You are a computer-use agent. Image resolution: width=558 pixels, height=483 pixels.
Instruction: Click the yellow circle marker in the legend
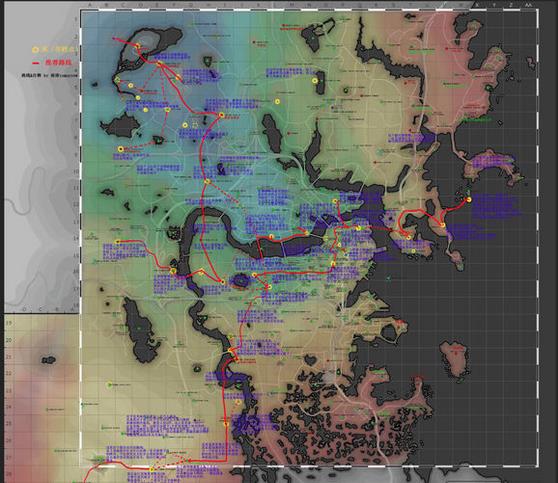click(35, 50)
